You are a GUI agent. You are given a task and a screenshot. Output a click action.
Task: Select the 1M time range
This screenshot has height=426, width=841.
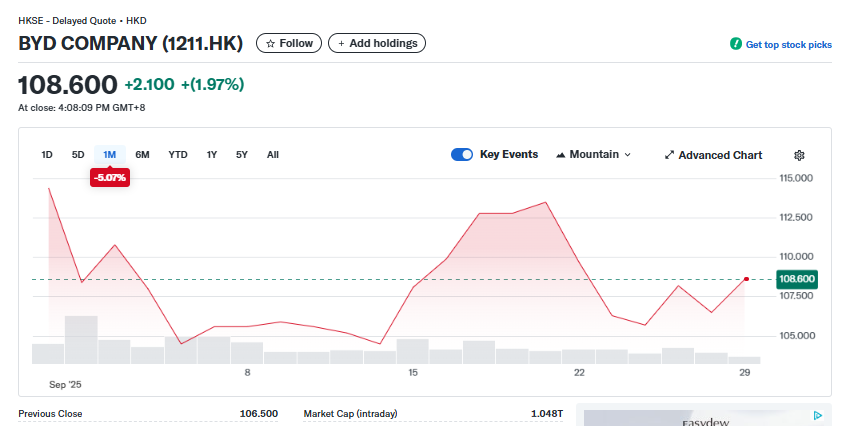pyautogui.click(x=109, y=155)
